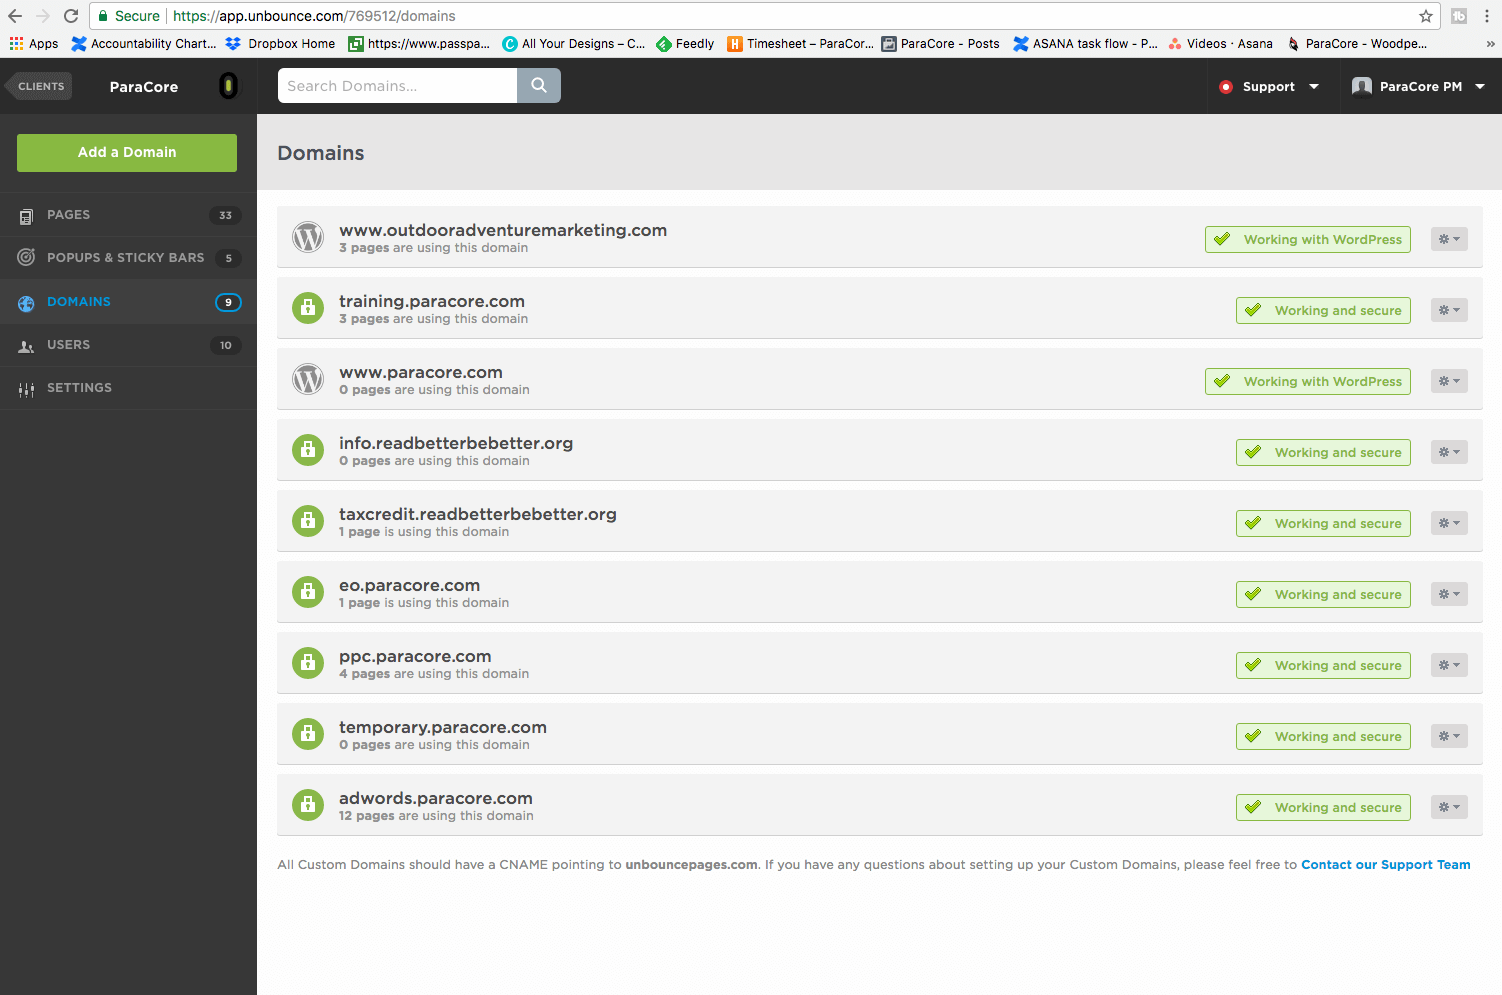The height and width of the screenshot is (995, 1502).
Task: Click the lock icon for ppc.paracore.com
Action: (308, 663)
